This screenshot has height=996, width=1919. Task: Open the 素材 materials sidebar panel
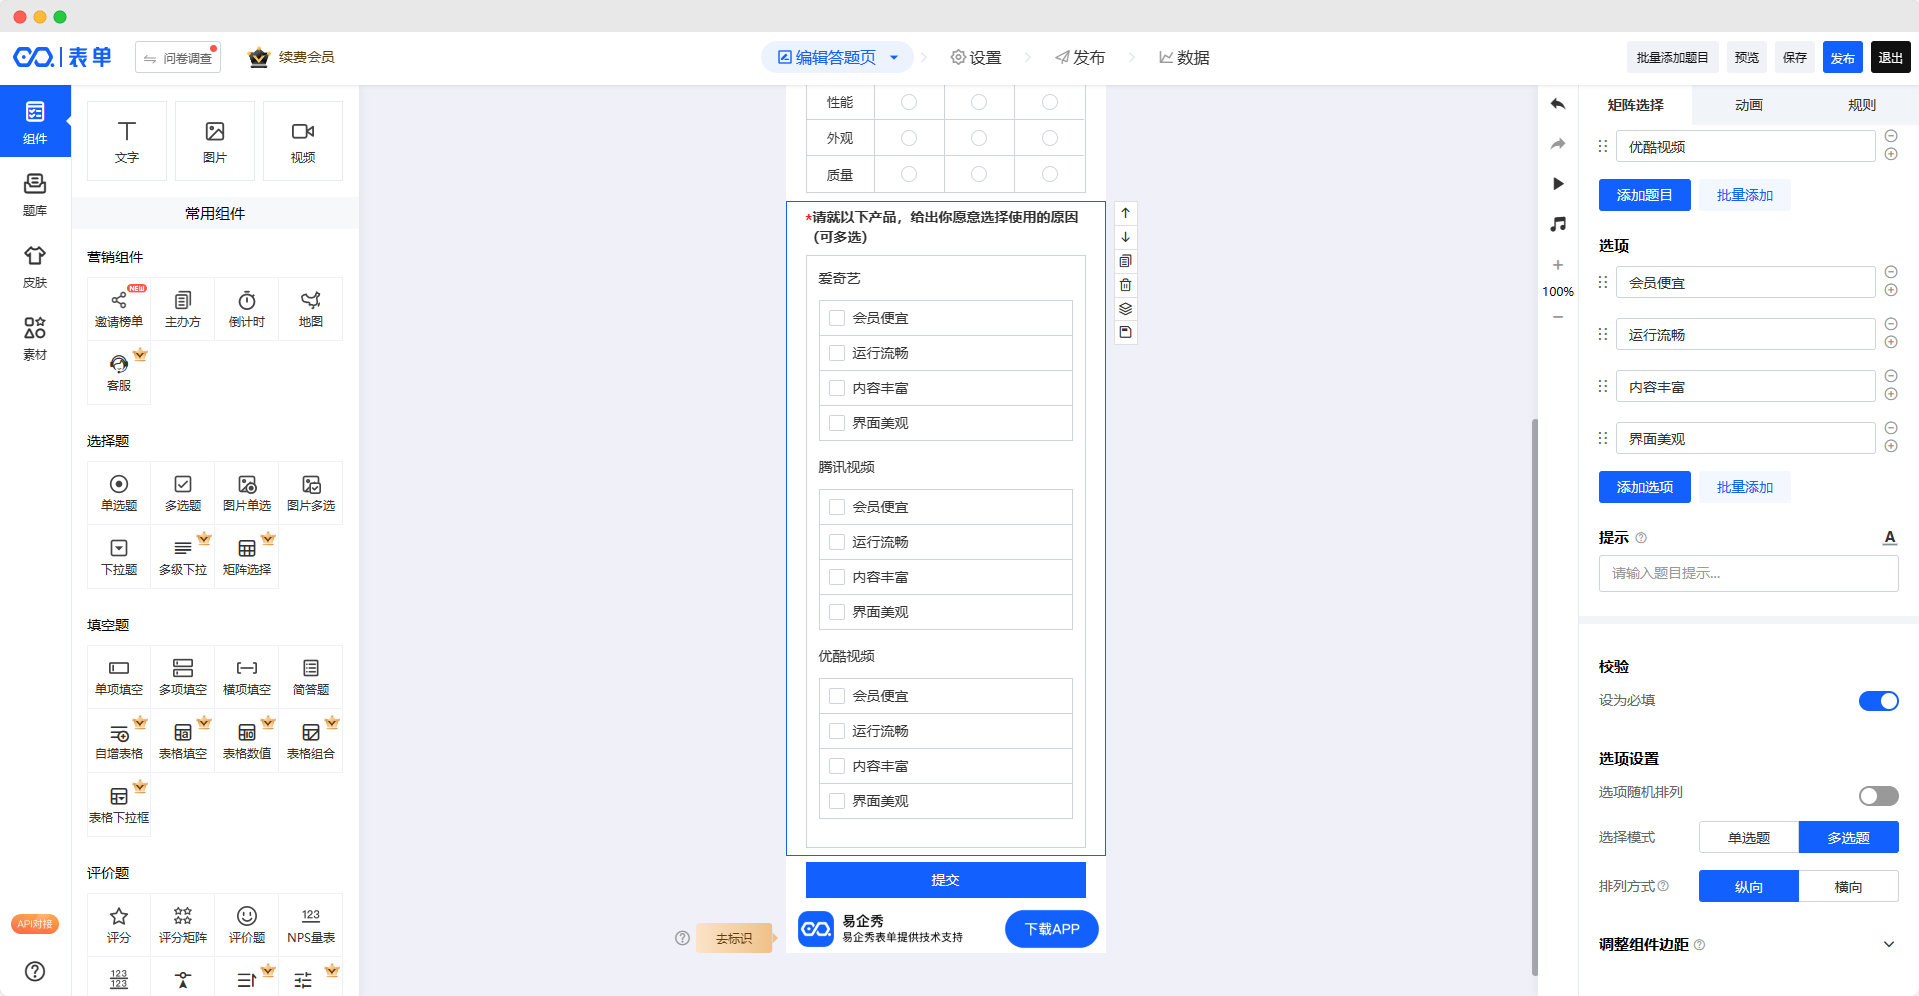coord(35,338)
